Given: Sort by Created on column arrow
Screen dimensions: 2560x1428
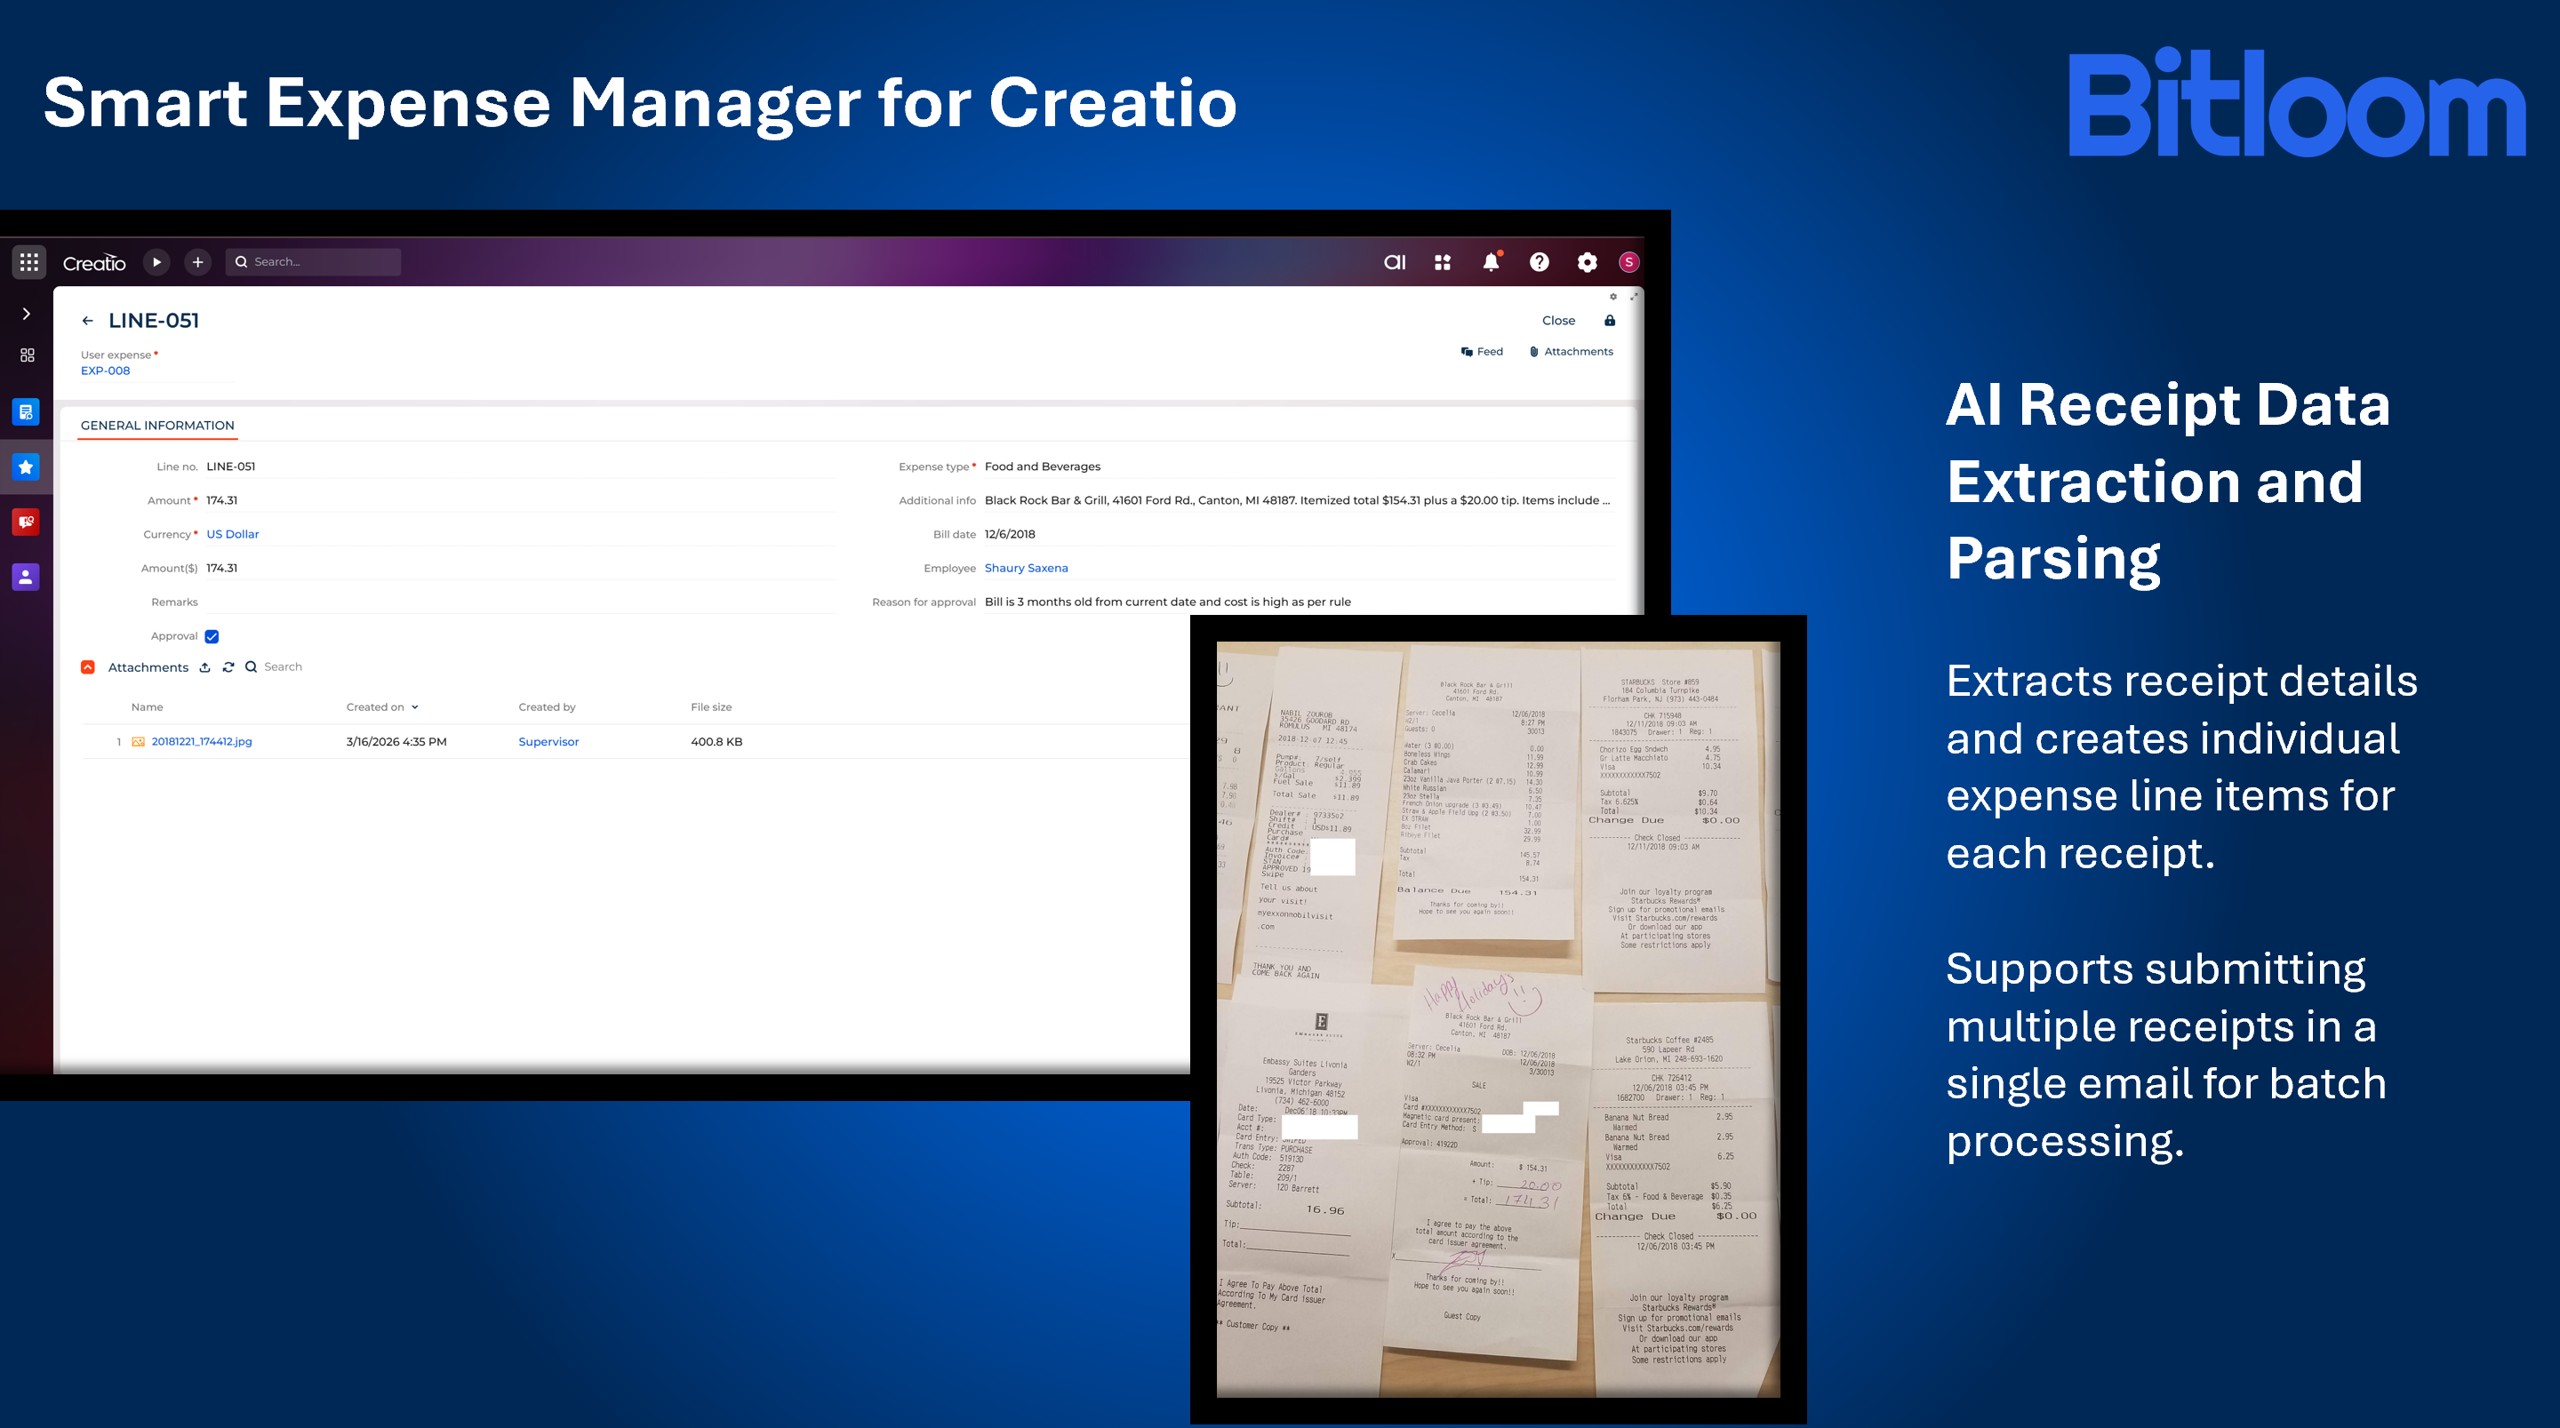Looking at the screenshot, I should click(x=415, y=707).
